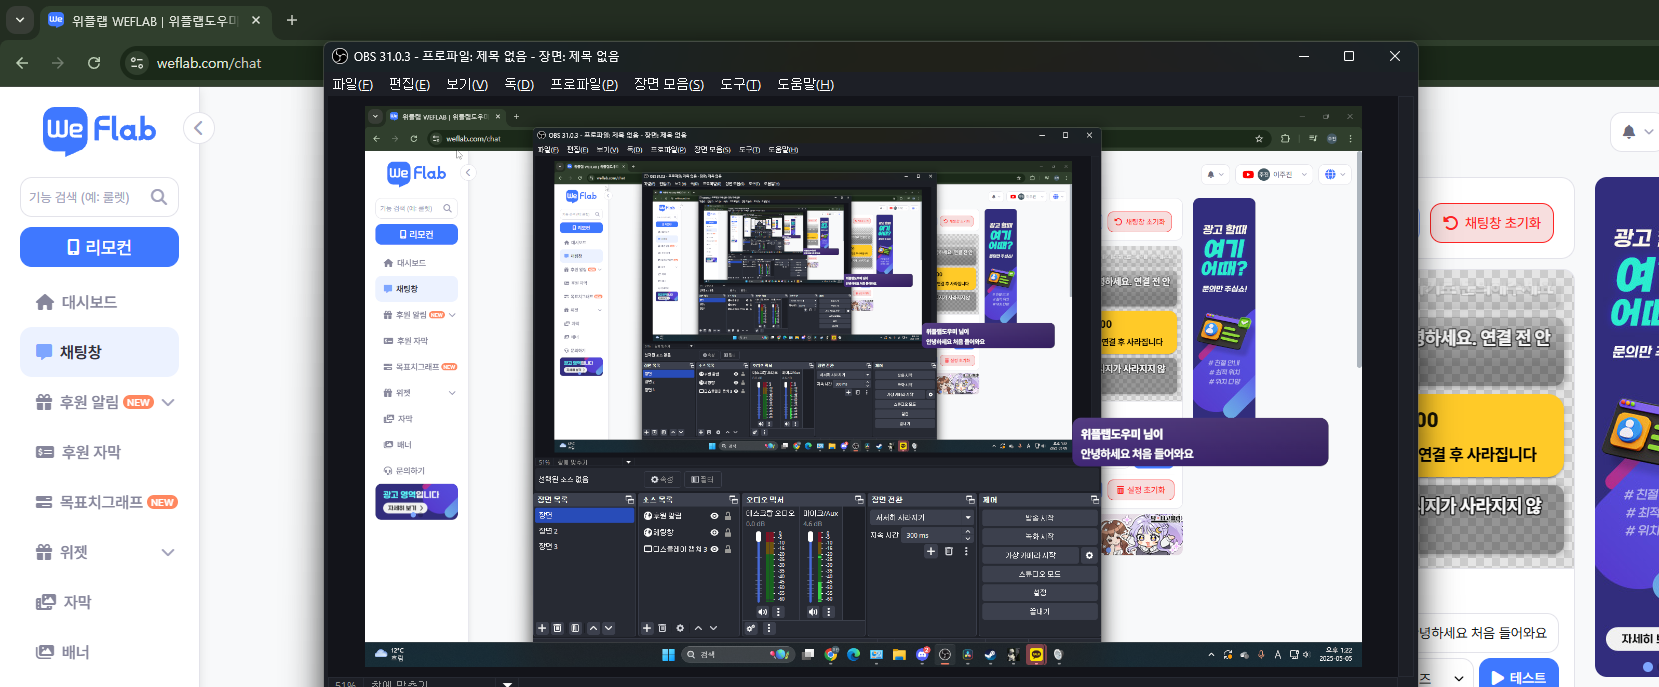Open the browser tab search dropdown
Screen dimensions: 1659x687
[x=20, y=20]
